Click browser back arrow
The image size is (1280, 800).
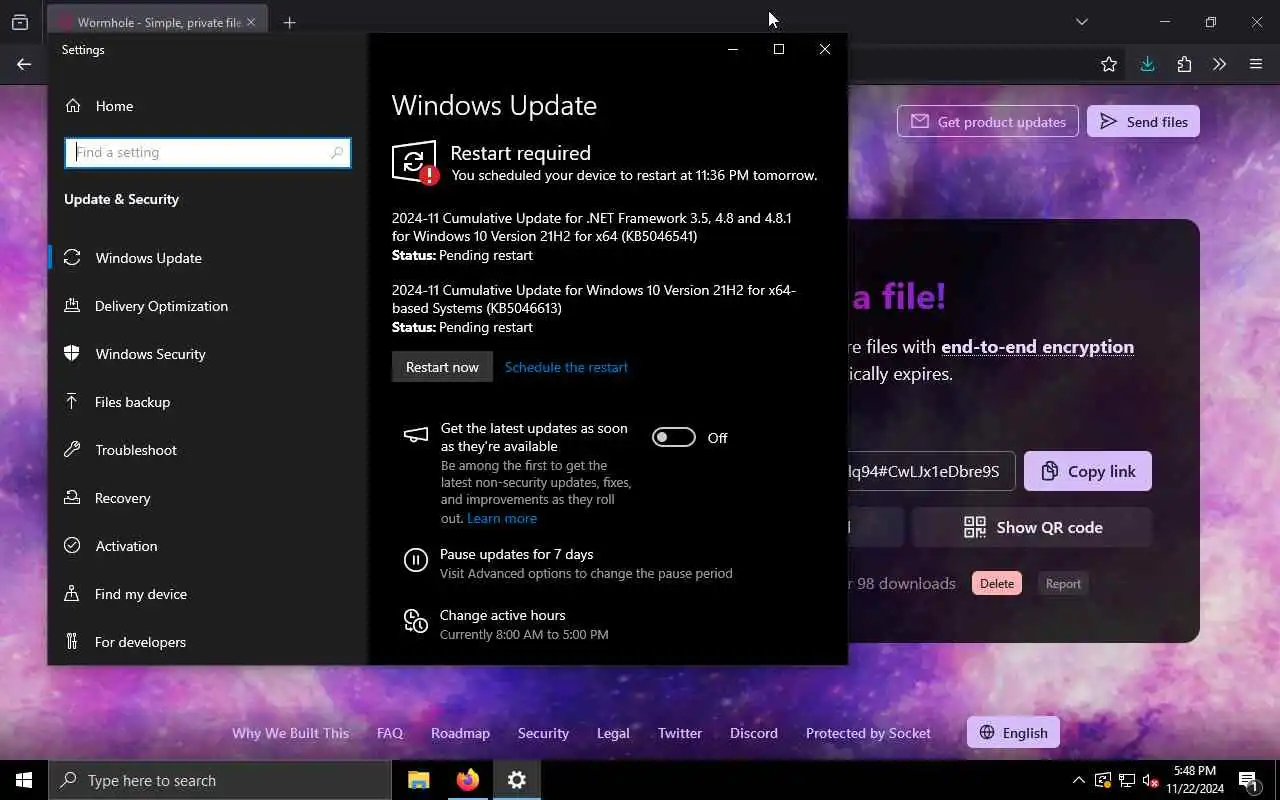pos(24,64)
